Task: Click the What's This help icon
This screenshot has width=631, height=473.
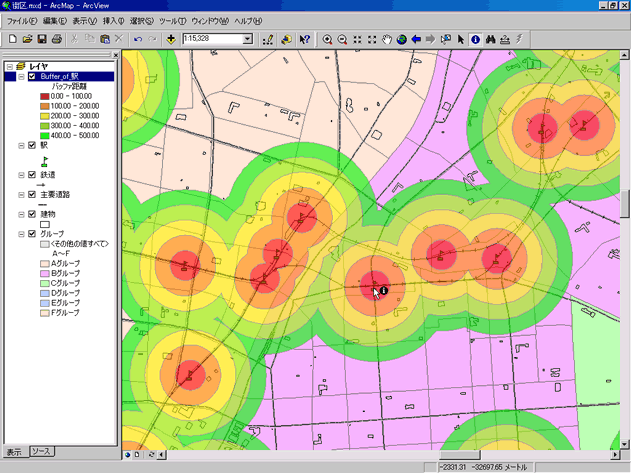Action: point(305,39)
